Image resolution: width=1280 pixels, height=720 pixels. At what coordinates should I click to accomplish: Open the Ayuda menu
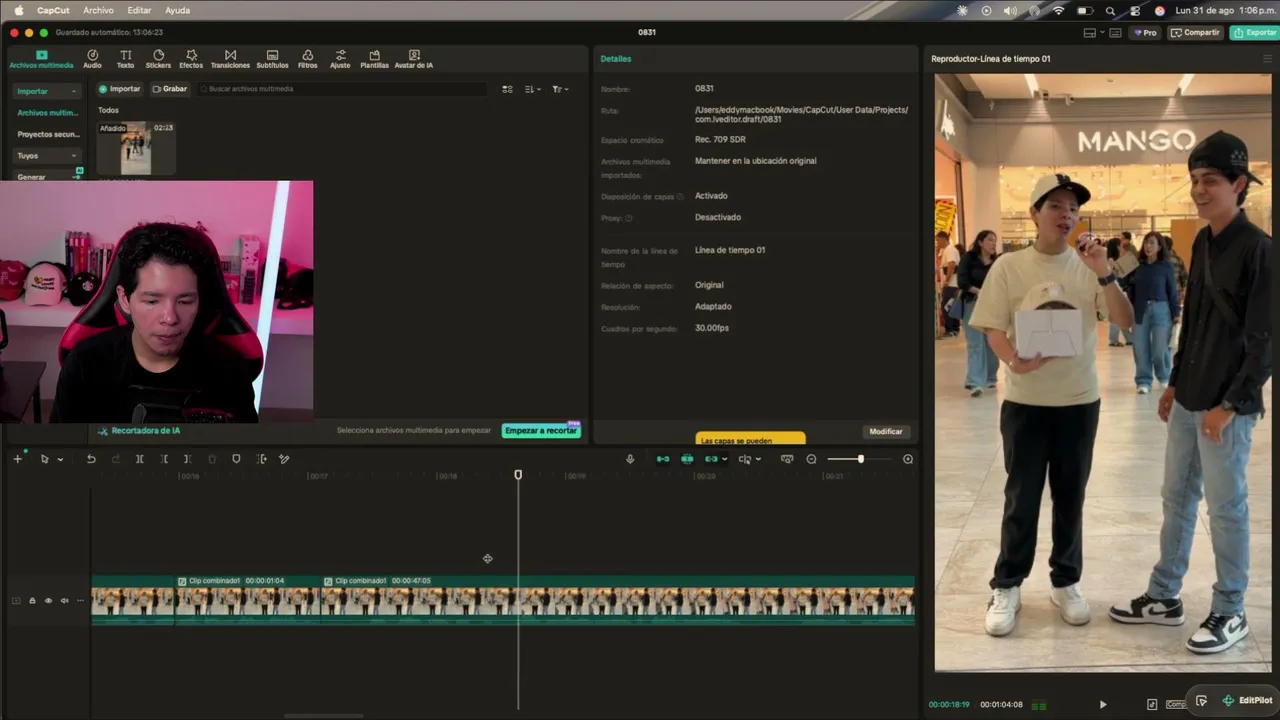pyautogui.click(x=177, y=10)
